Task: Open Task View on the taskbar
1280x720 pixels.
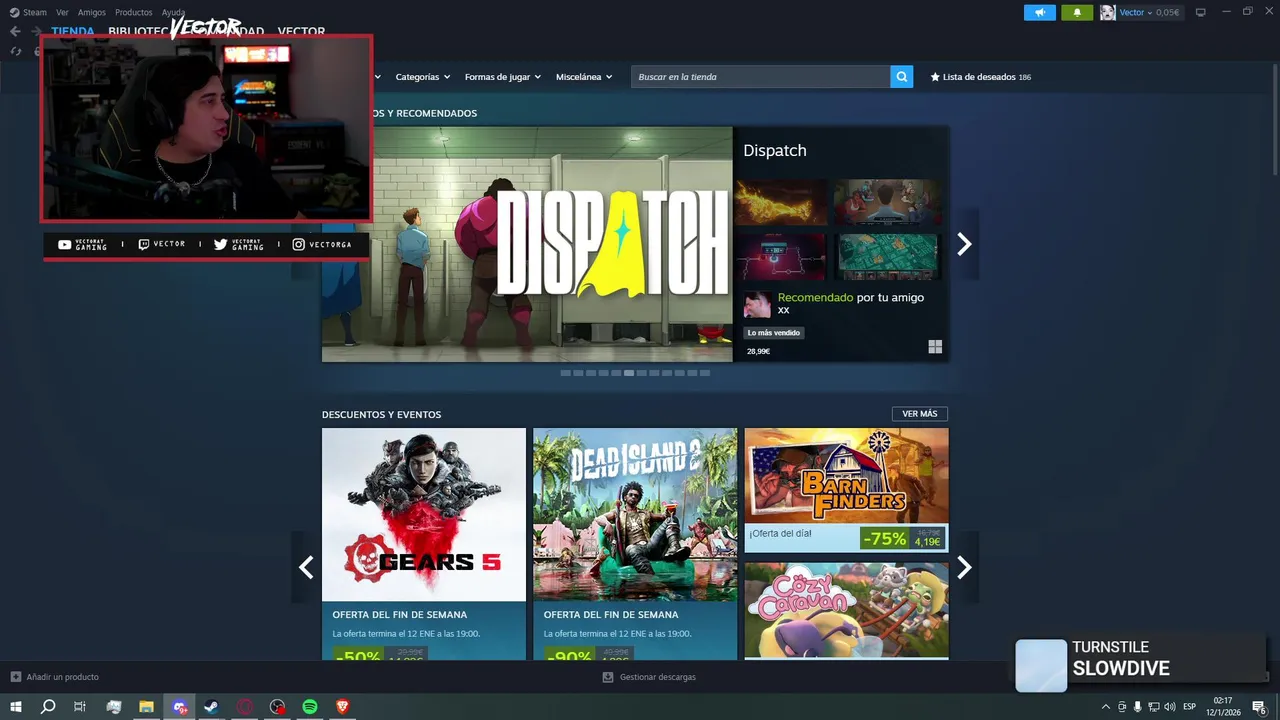Action: click(x=80, y=707)
